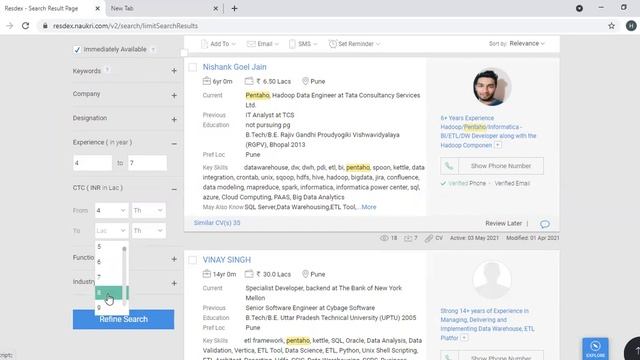Open the Email actions menu
The width and height of the screenshot is (640, 360).
pyautogui.click(x=263, y=44)
